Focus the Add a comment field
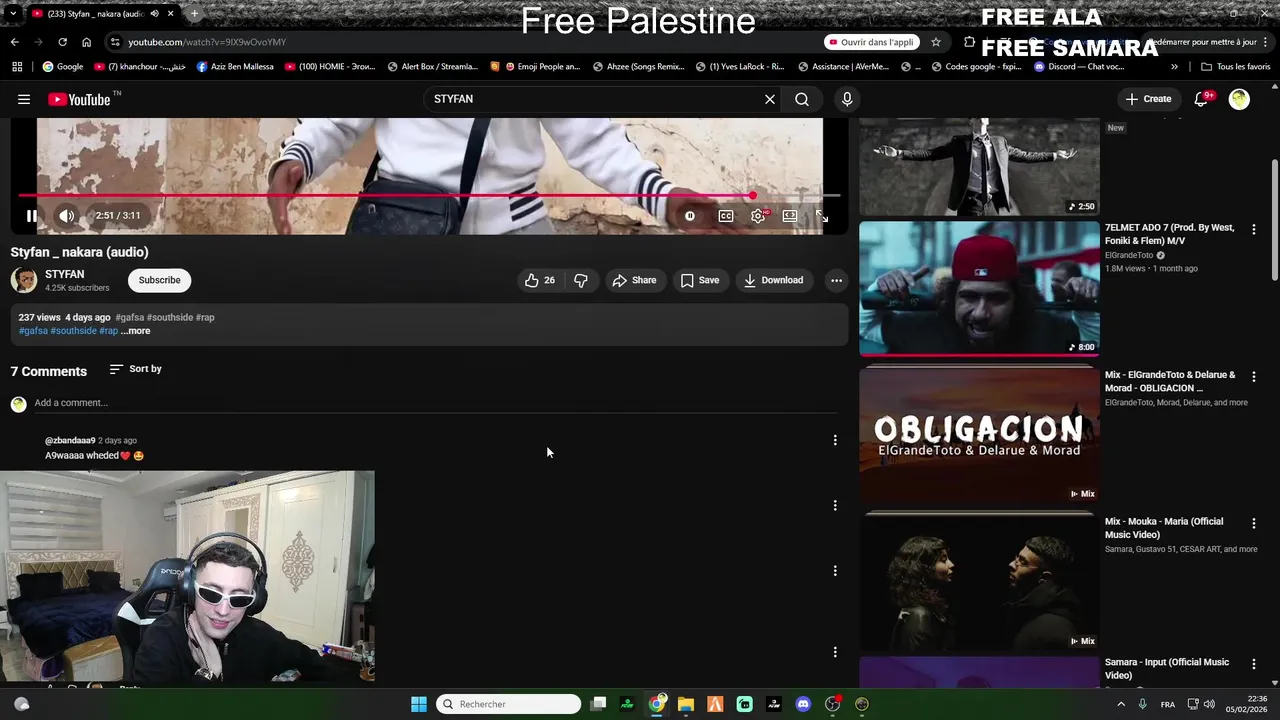 tap(435, 403)
